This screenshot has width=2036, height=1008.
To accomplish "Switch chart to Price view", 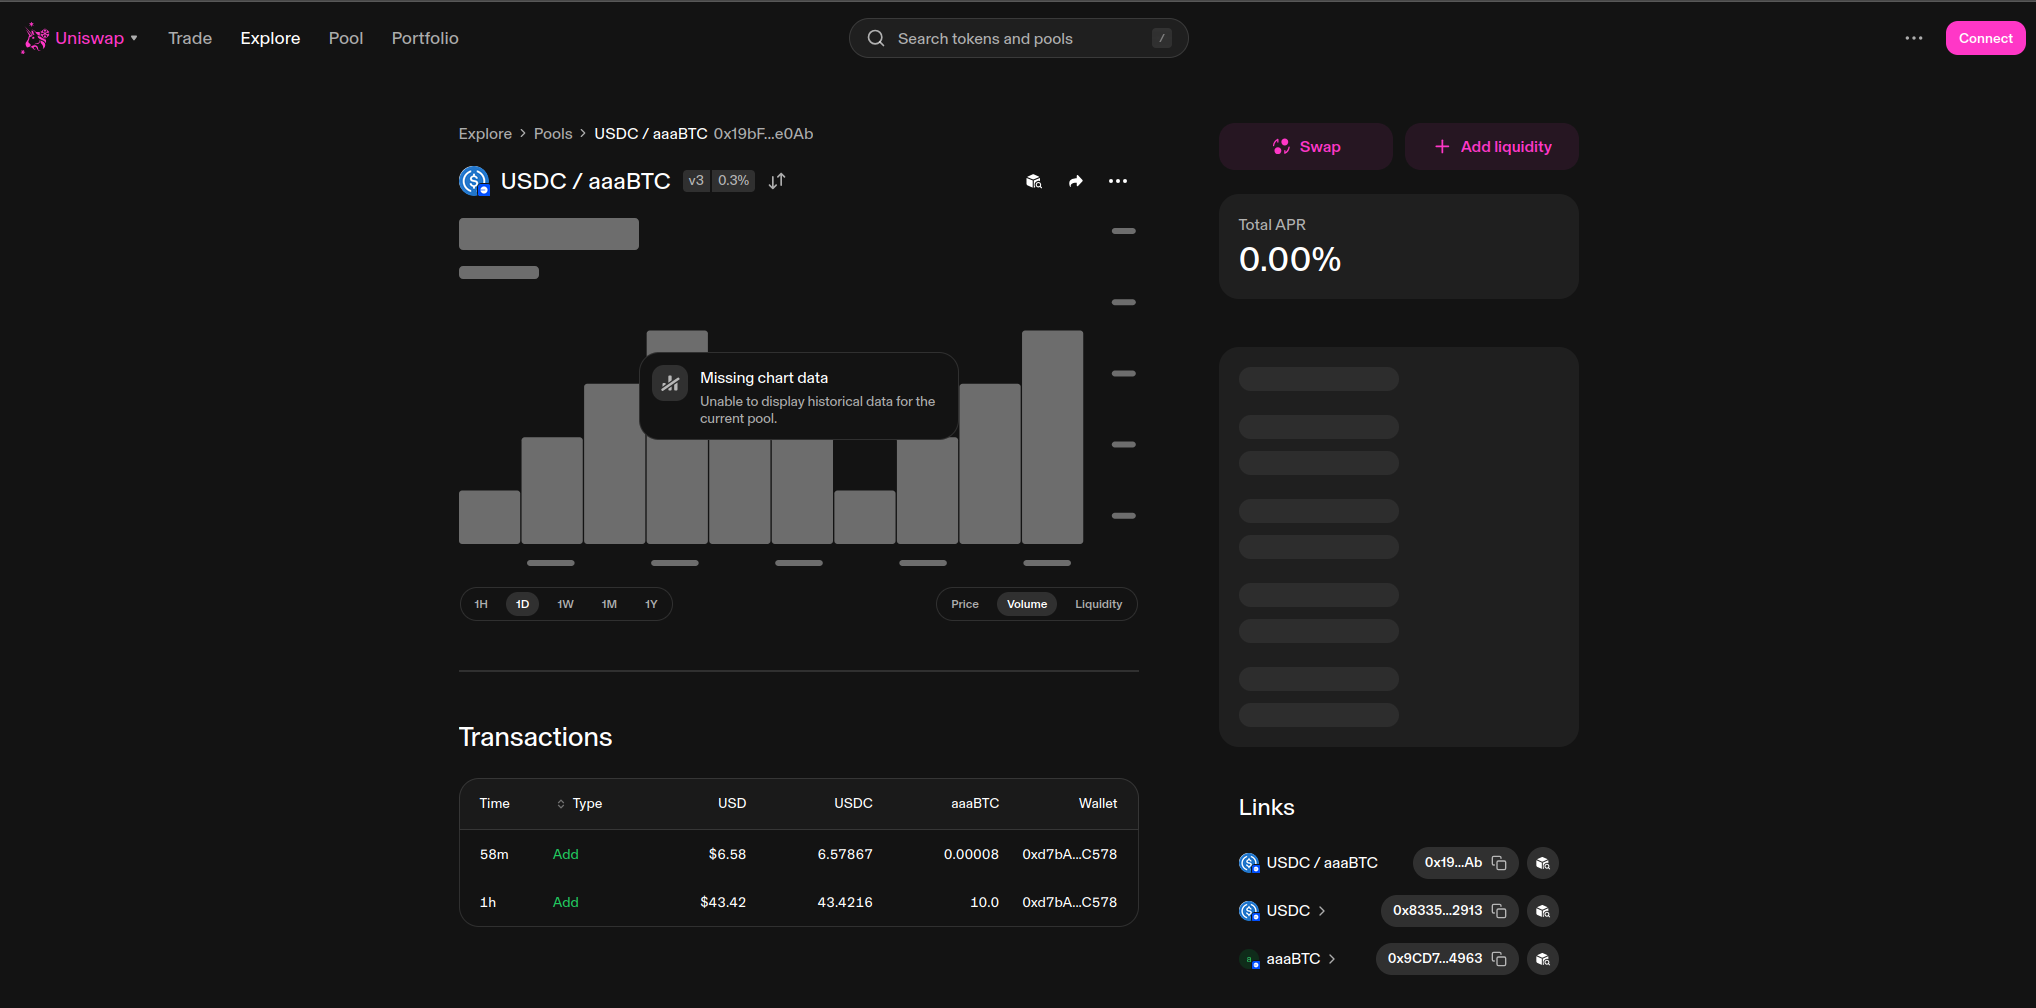I will pyautogui.click(x=964, y=604).
